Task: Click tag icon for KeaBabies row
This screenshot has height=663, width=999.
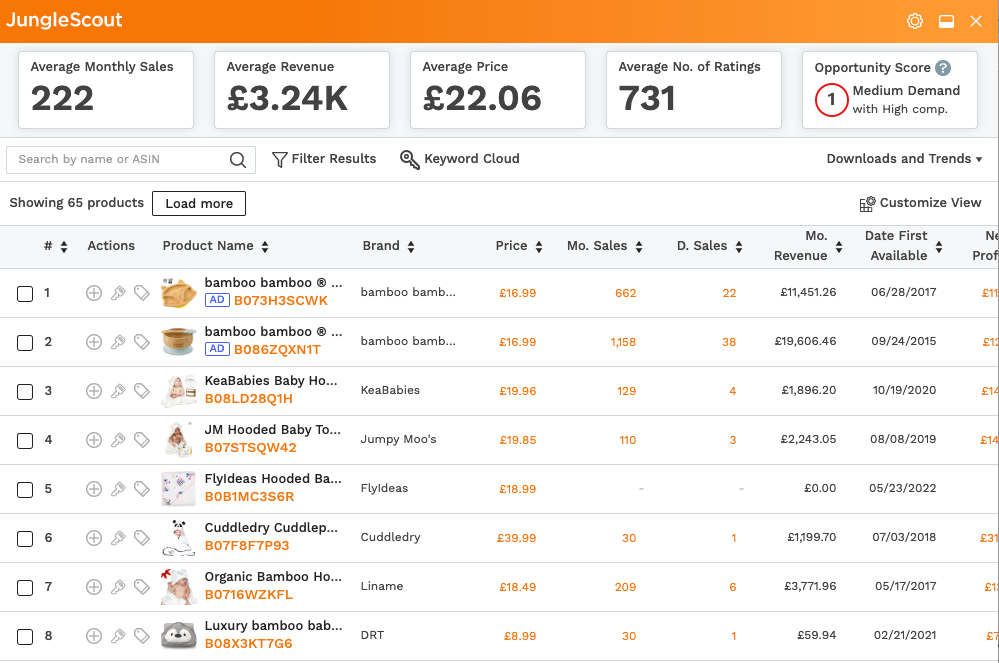Action: [x=141, y=391]
